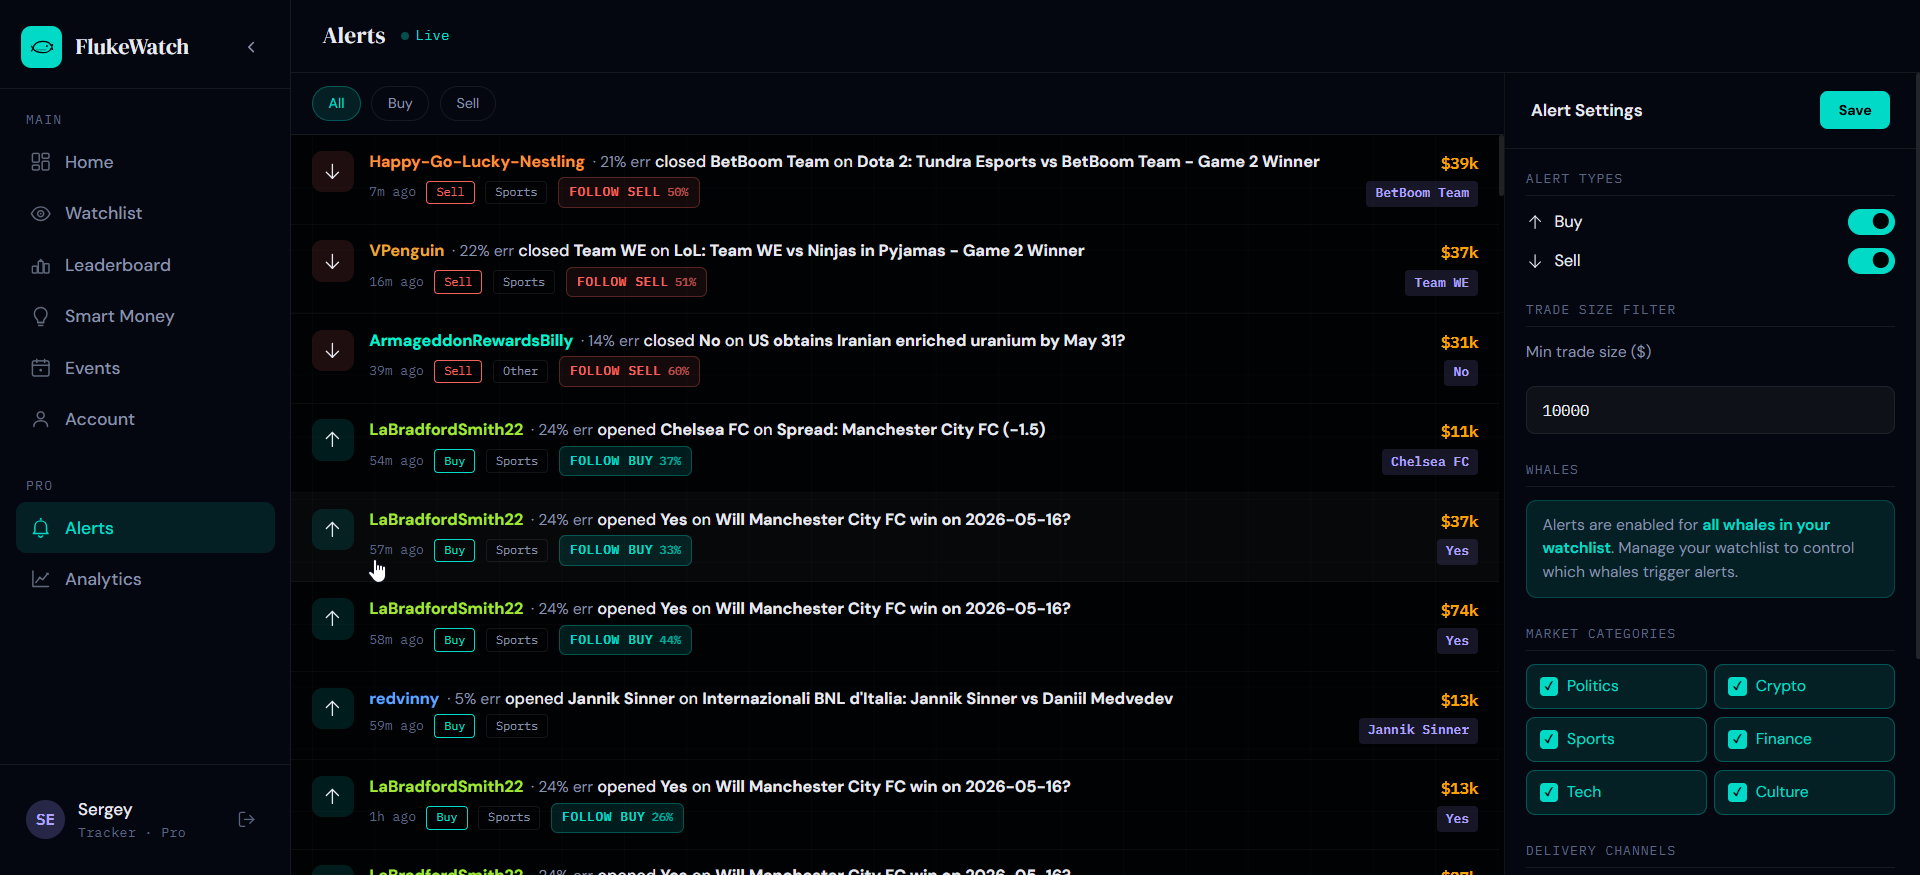Image resolution: width=1920 pixels, height=875 pixels.
Task: Click the up arrow icon for Chelsea FC alert
Action: coord(333,440)
